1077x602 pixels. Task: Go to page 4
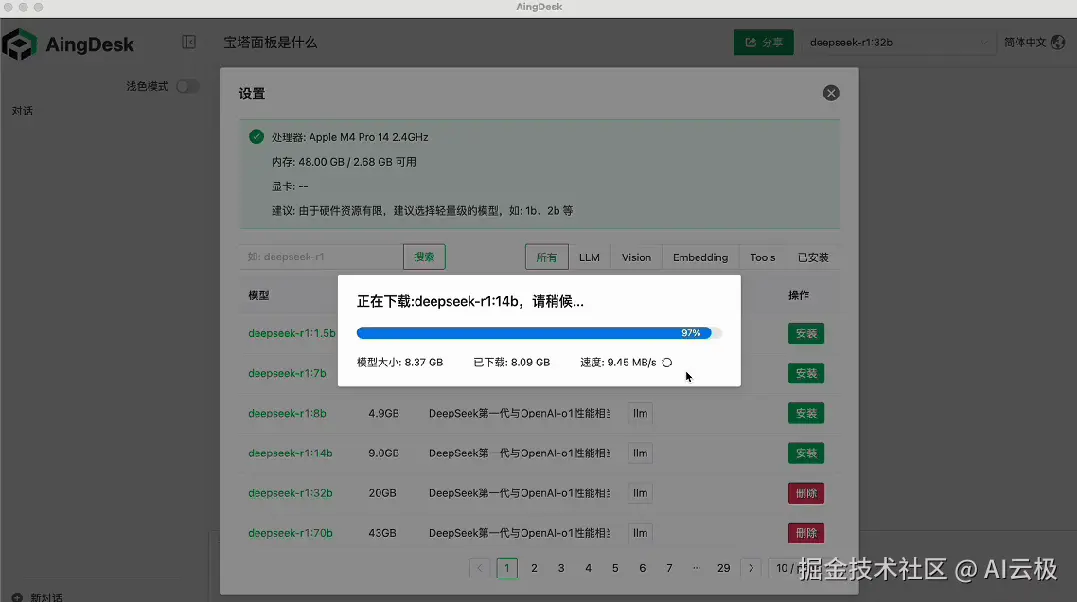(x=588, y=568)
